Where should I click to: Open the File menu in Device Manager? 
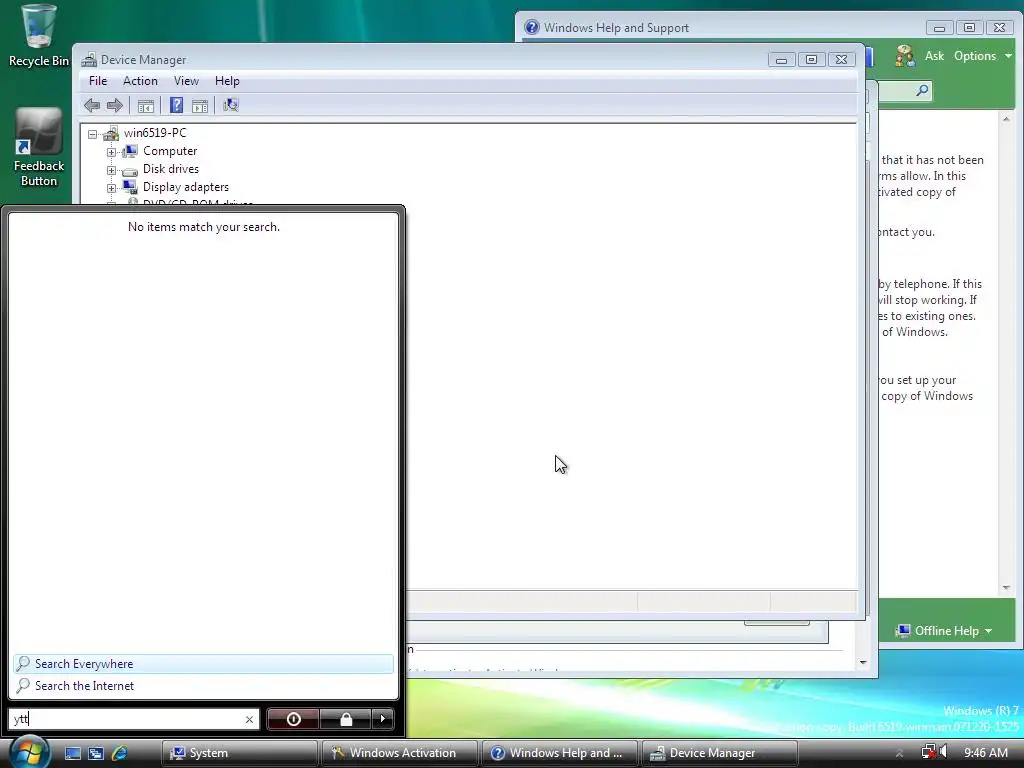(x=98, y=81)
